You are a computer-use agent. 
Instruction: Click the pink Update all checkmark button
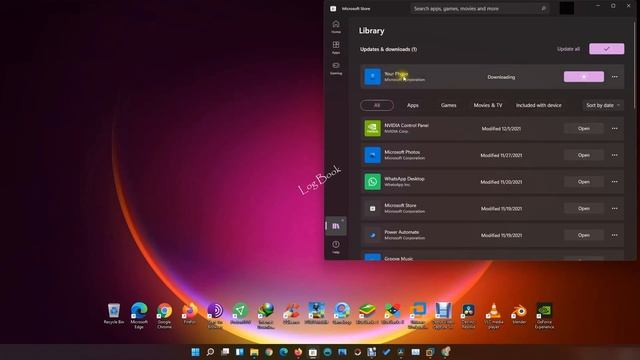(x=607, y=49)
